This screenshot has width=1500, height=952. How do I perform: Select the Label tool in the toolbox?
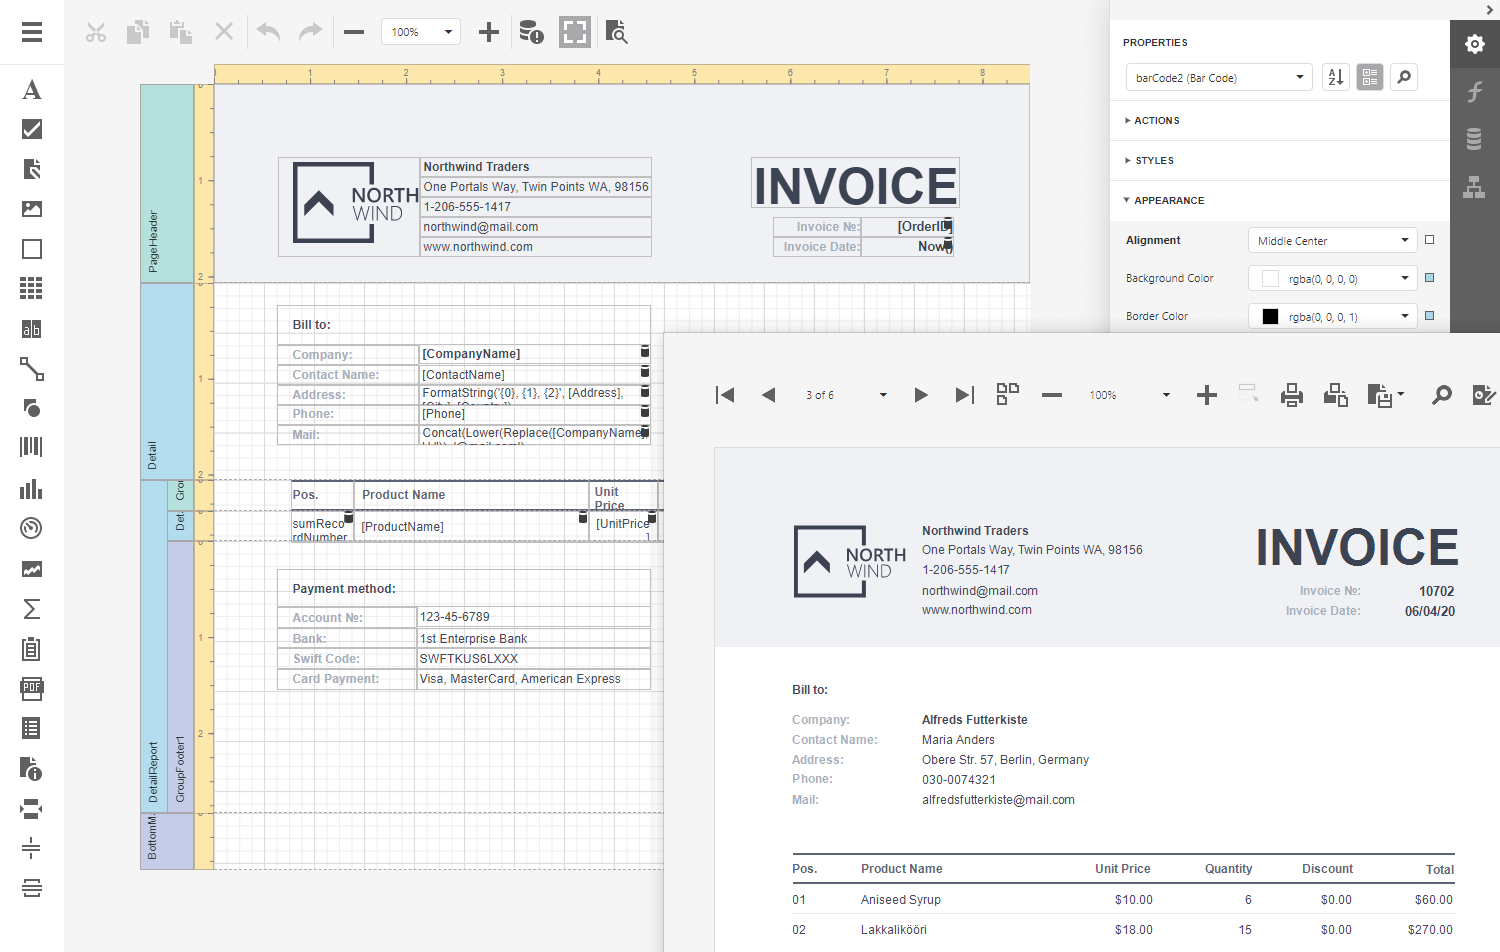(32, 90)
